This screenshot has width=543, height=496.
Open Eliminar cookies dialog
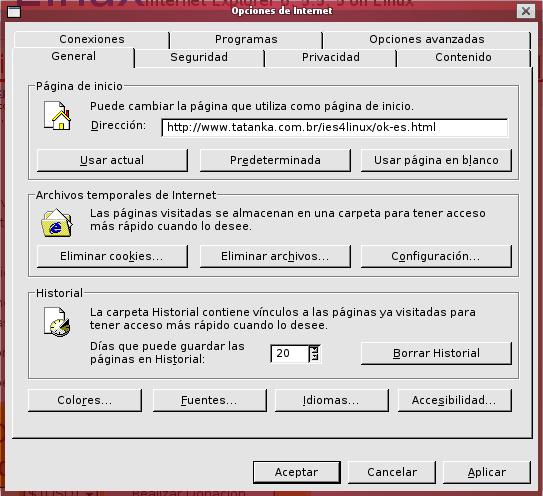pyautogui.click(x=112, y=256)
